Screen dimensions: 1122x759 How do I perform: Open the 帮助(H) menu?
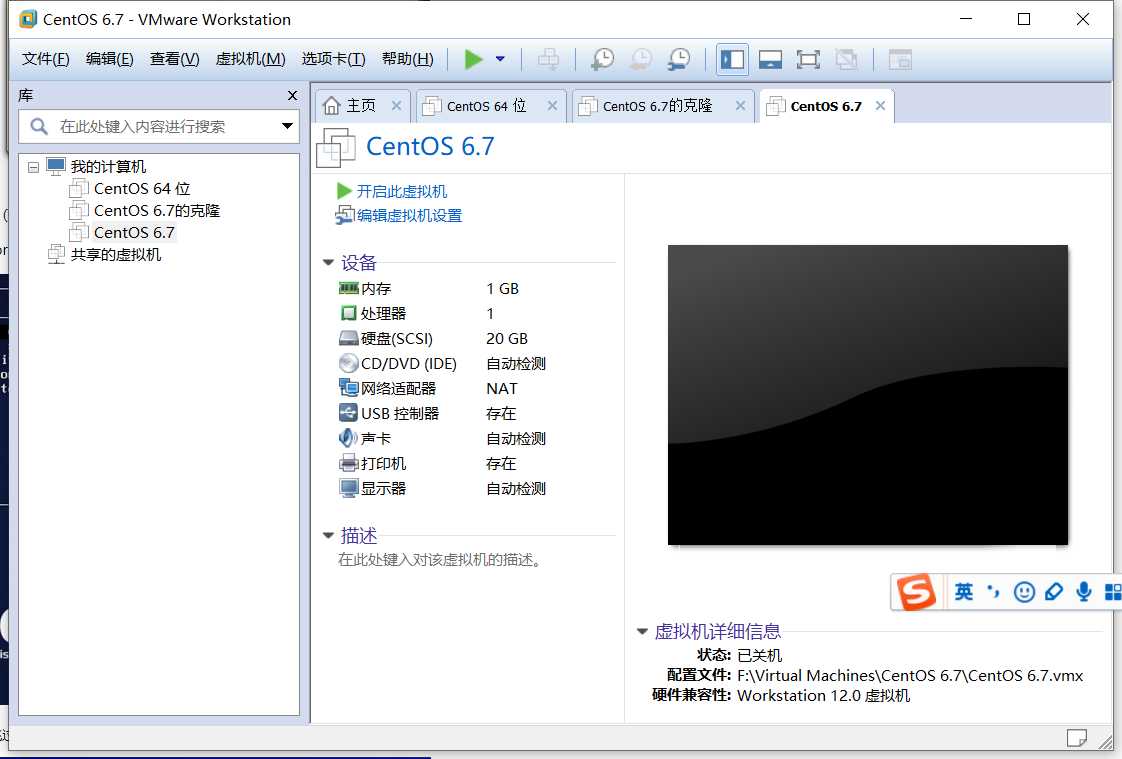(x=407, y=59)
